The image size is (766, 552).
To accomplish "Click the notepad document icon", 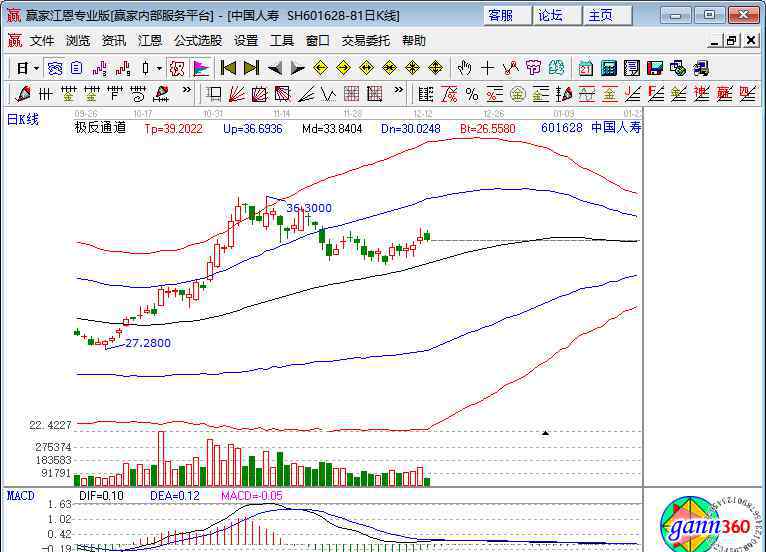I will tap(632, 68).
